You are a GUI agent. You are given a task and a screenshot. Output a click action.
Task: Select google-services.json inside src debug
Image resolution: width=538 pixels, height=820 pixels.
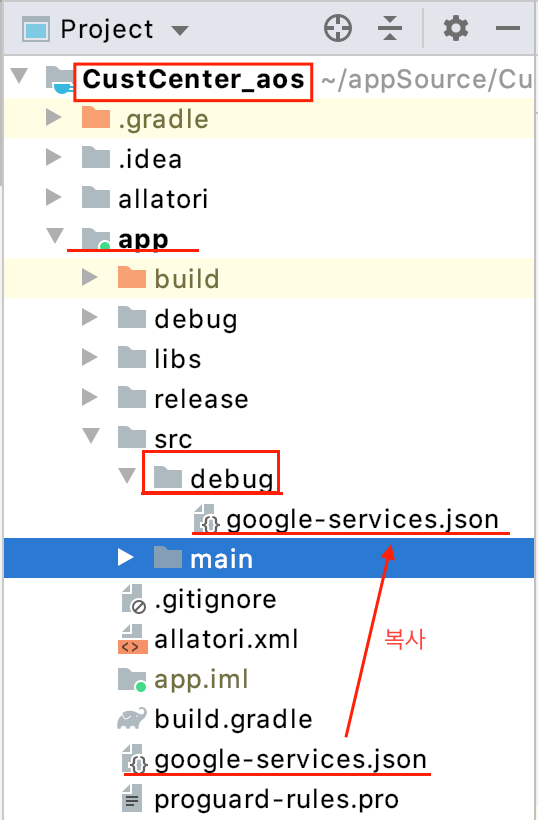coord(269,519)
